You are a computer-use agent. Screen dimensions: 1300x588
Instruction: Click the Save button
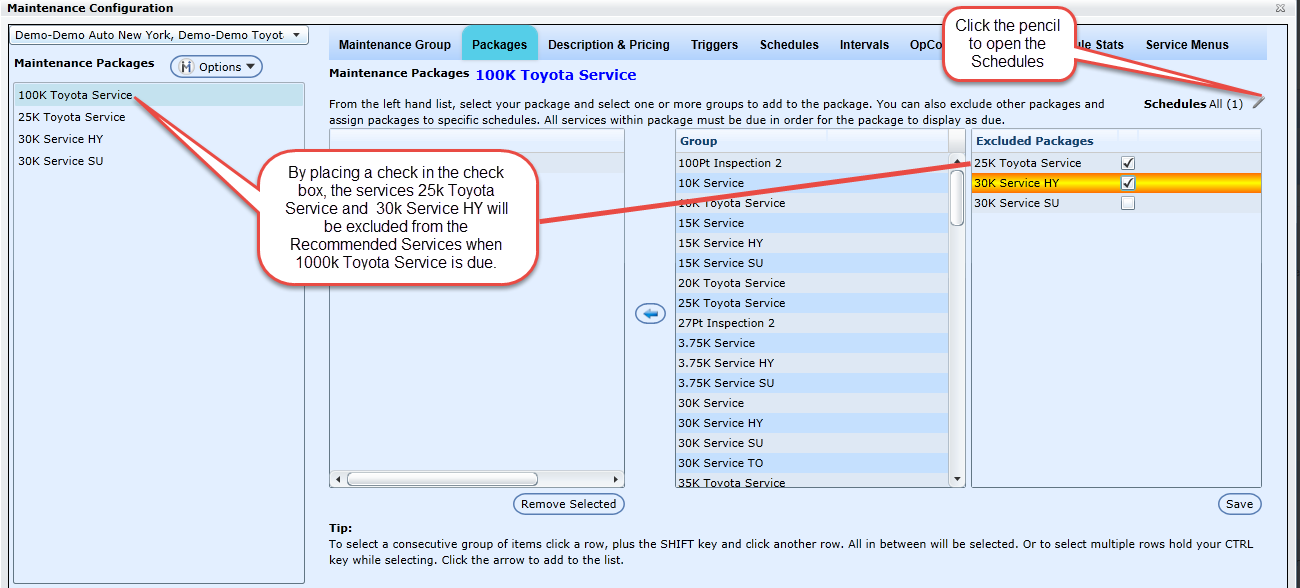click(x=1239, y=504)
